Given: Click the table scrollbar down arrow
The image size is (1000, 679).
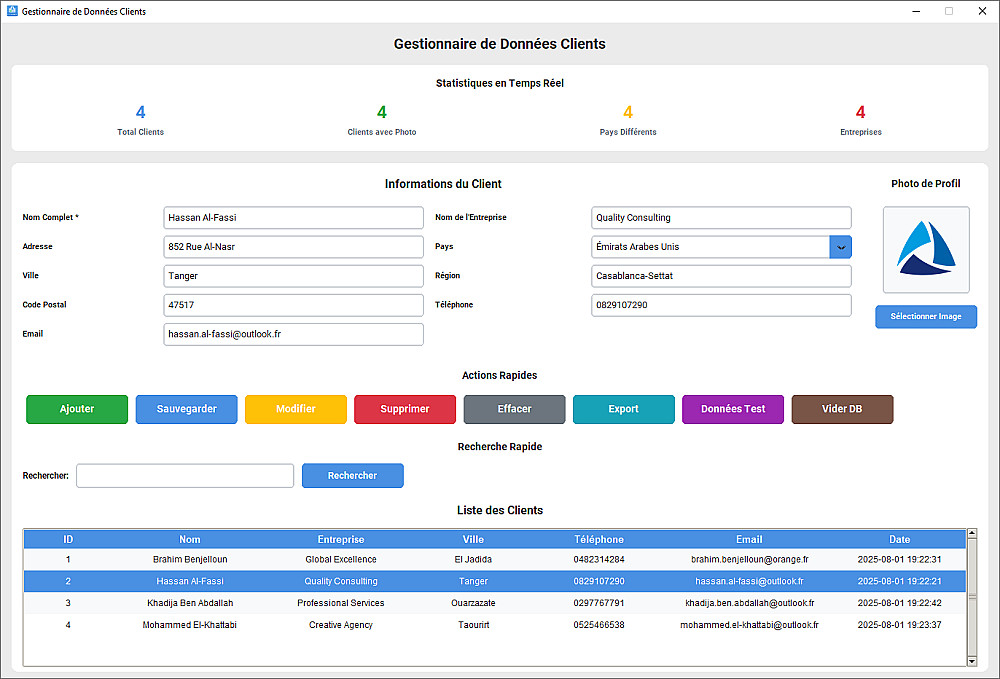Looking at the screenshot, I should (972, 660).
